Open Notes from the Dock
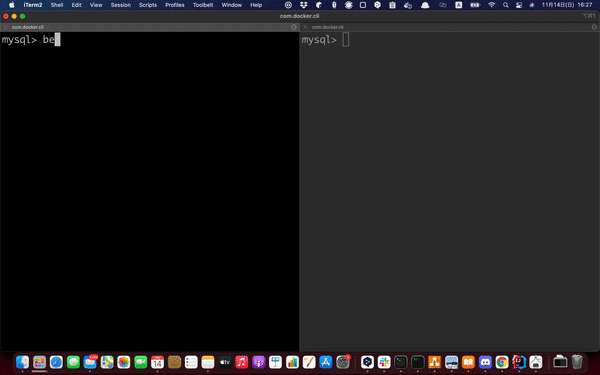The width and height of the screenshot is (600, 375). point(208,362)
